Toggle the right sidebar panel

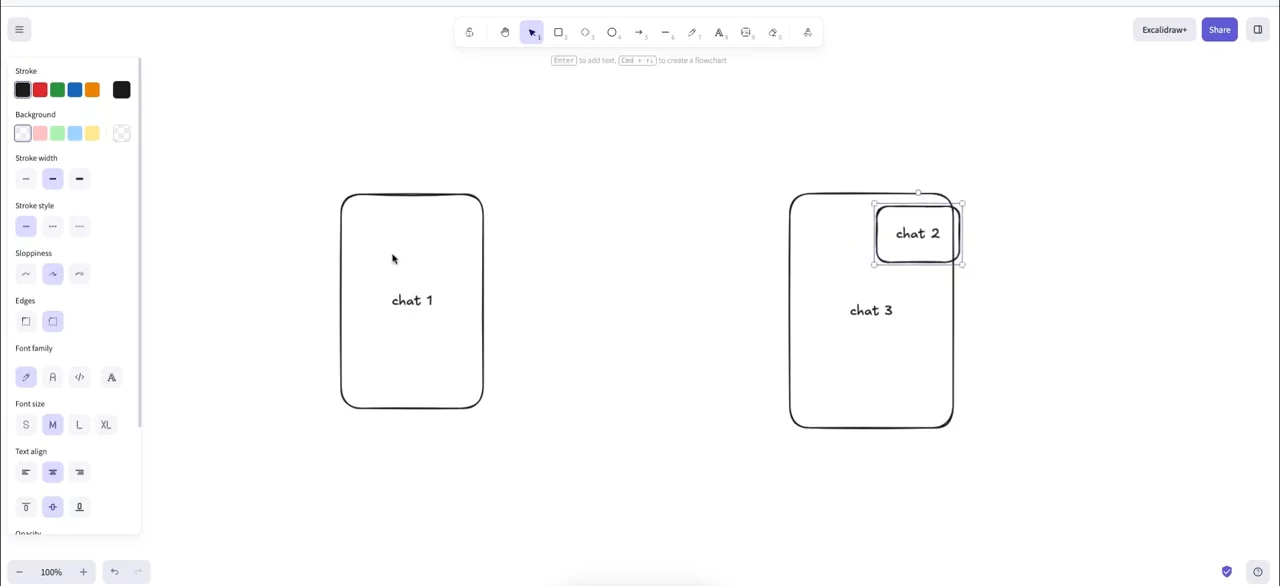tap(1258, 30)
